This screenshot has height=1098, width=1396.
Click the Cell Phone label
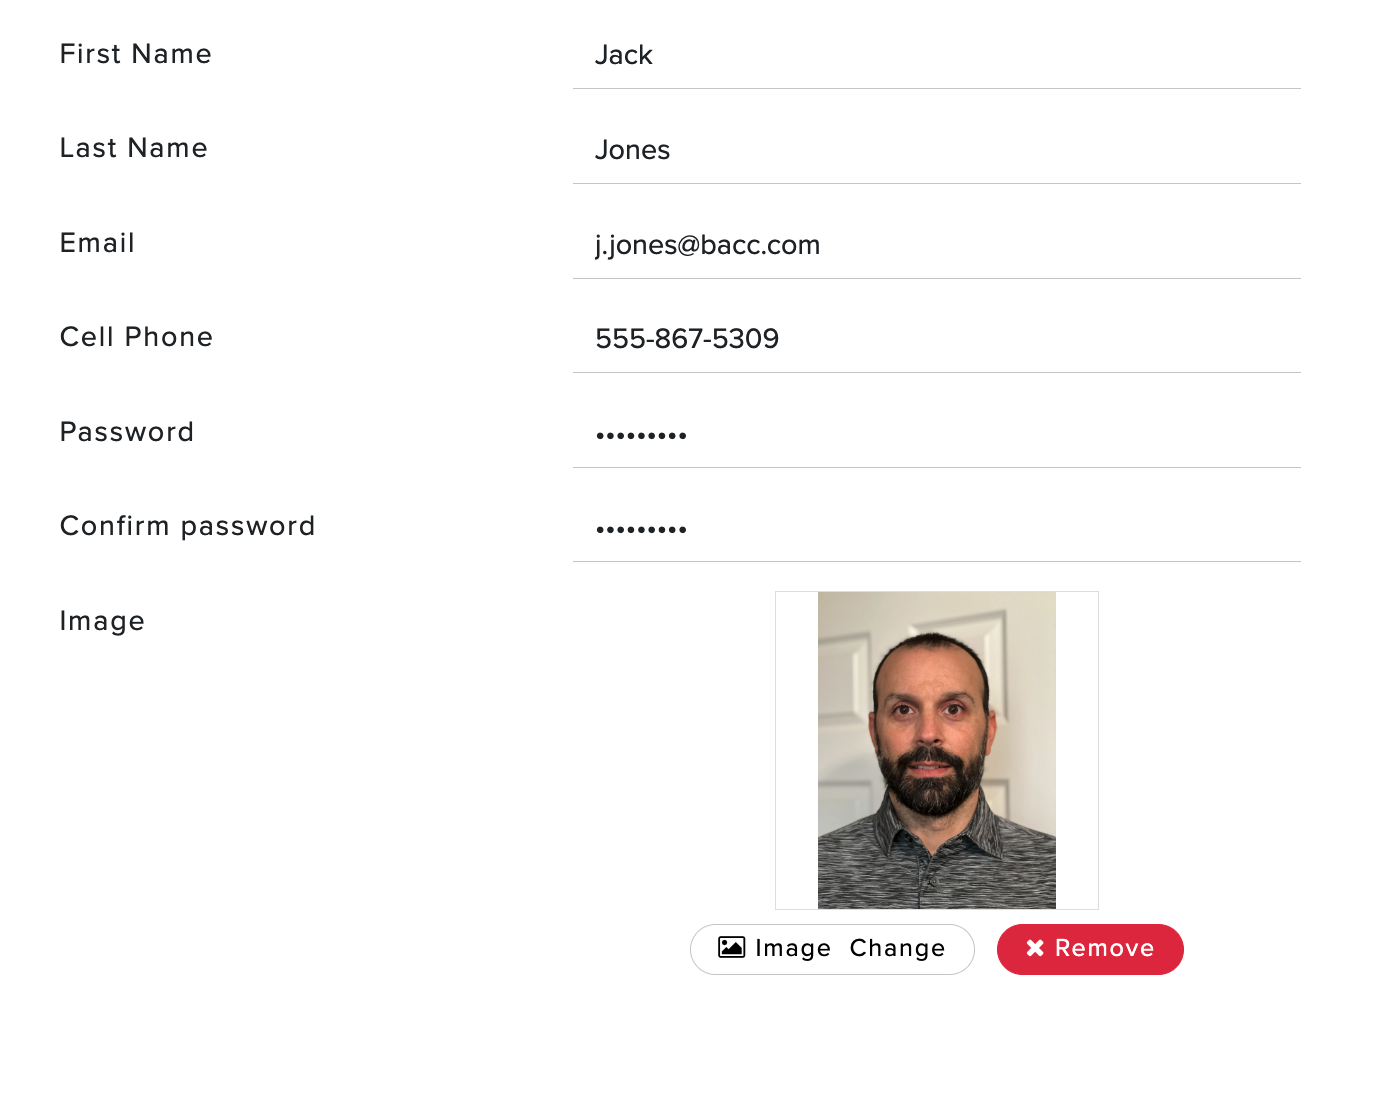136,337
